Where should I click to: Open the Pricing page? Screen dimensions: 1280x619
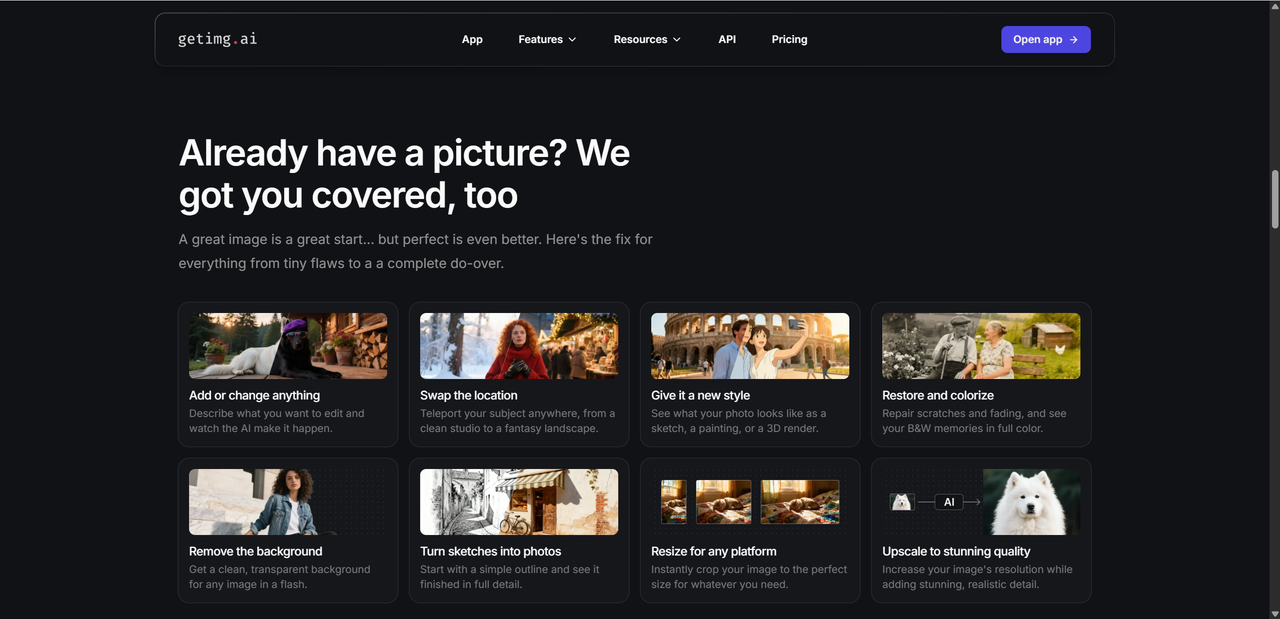click(789, 40)
